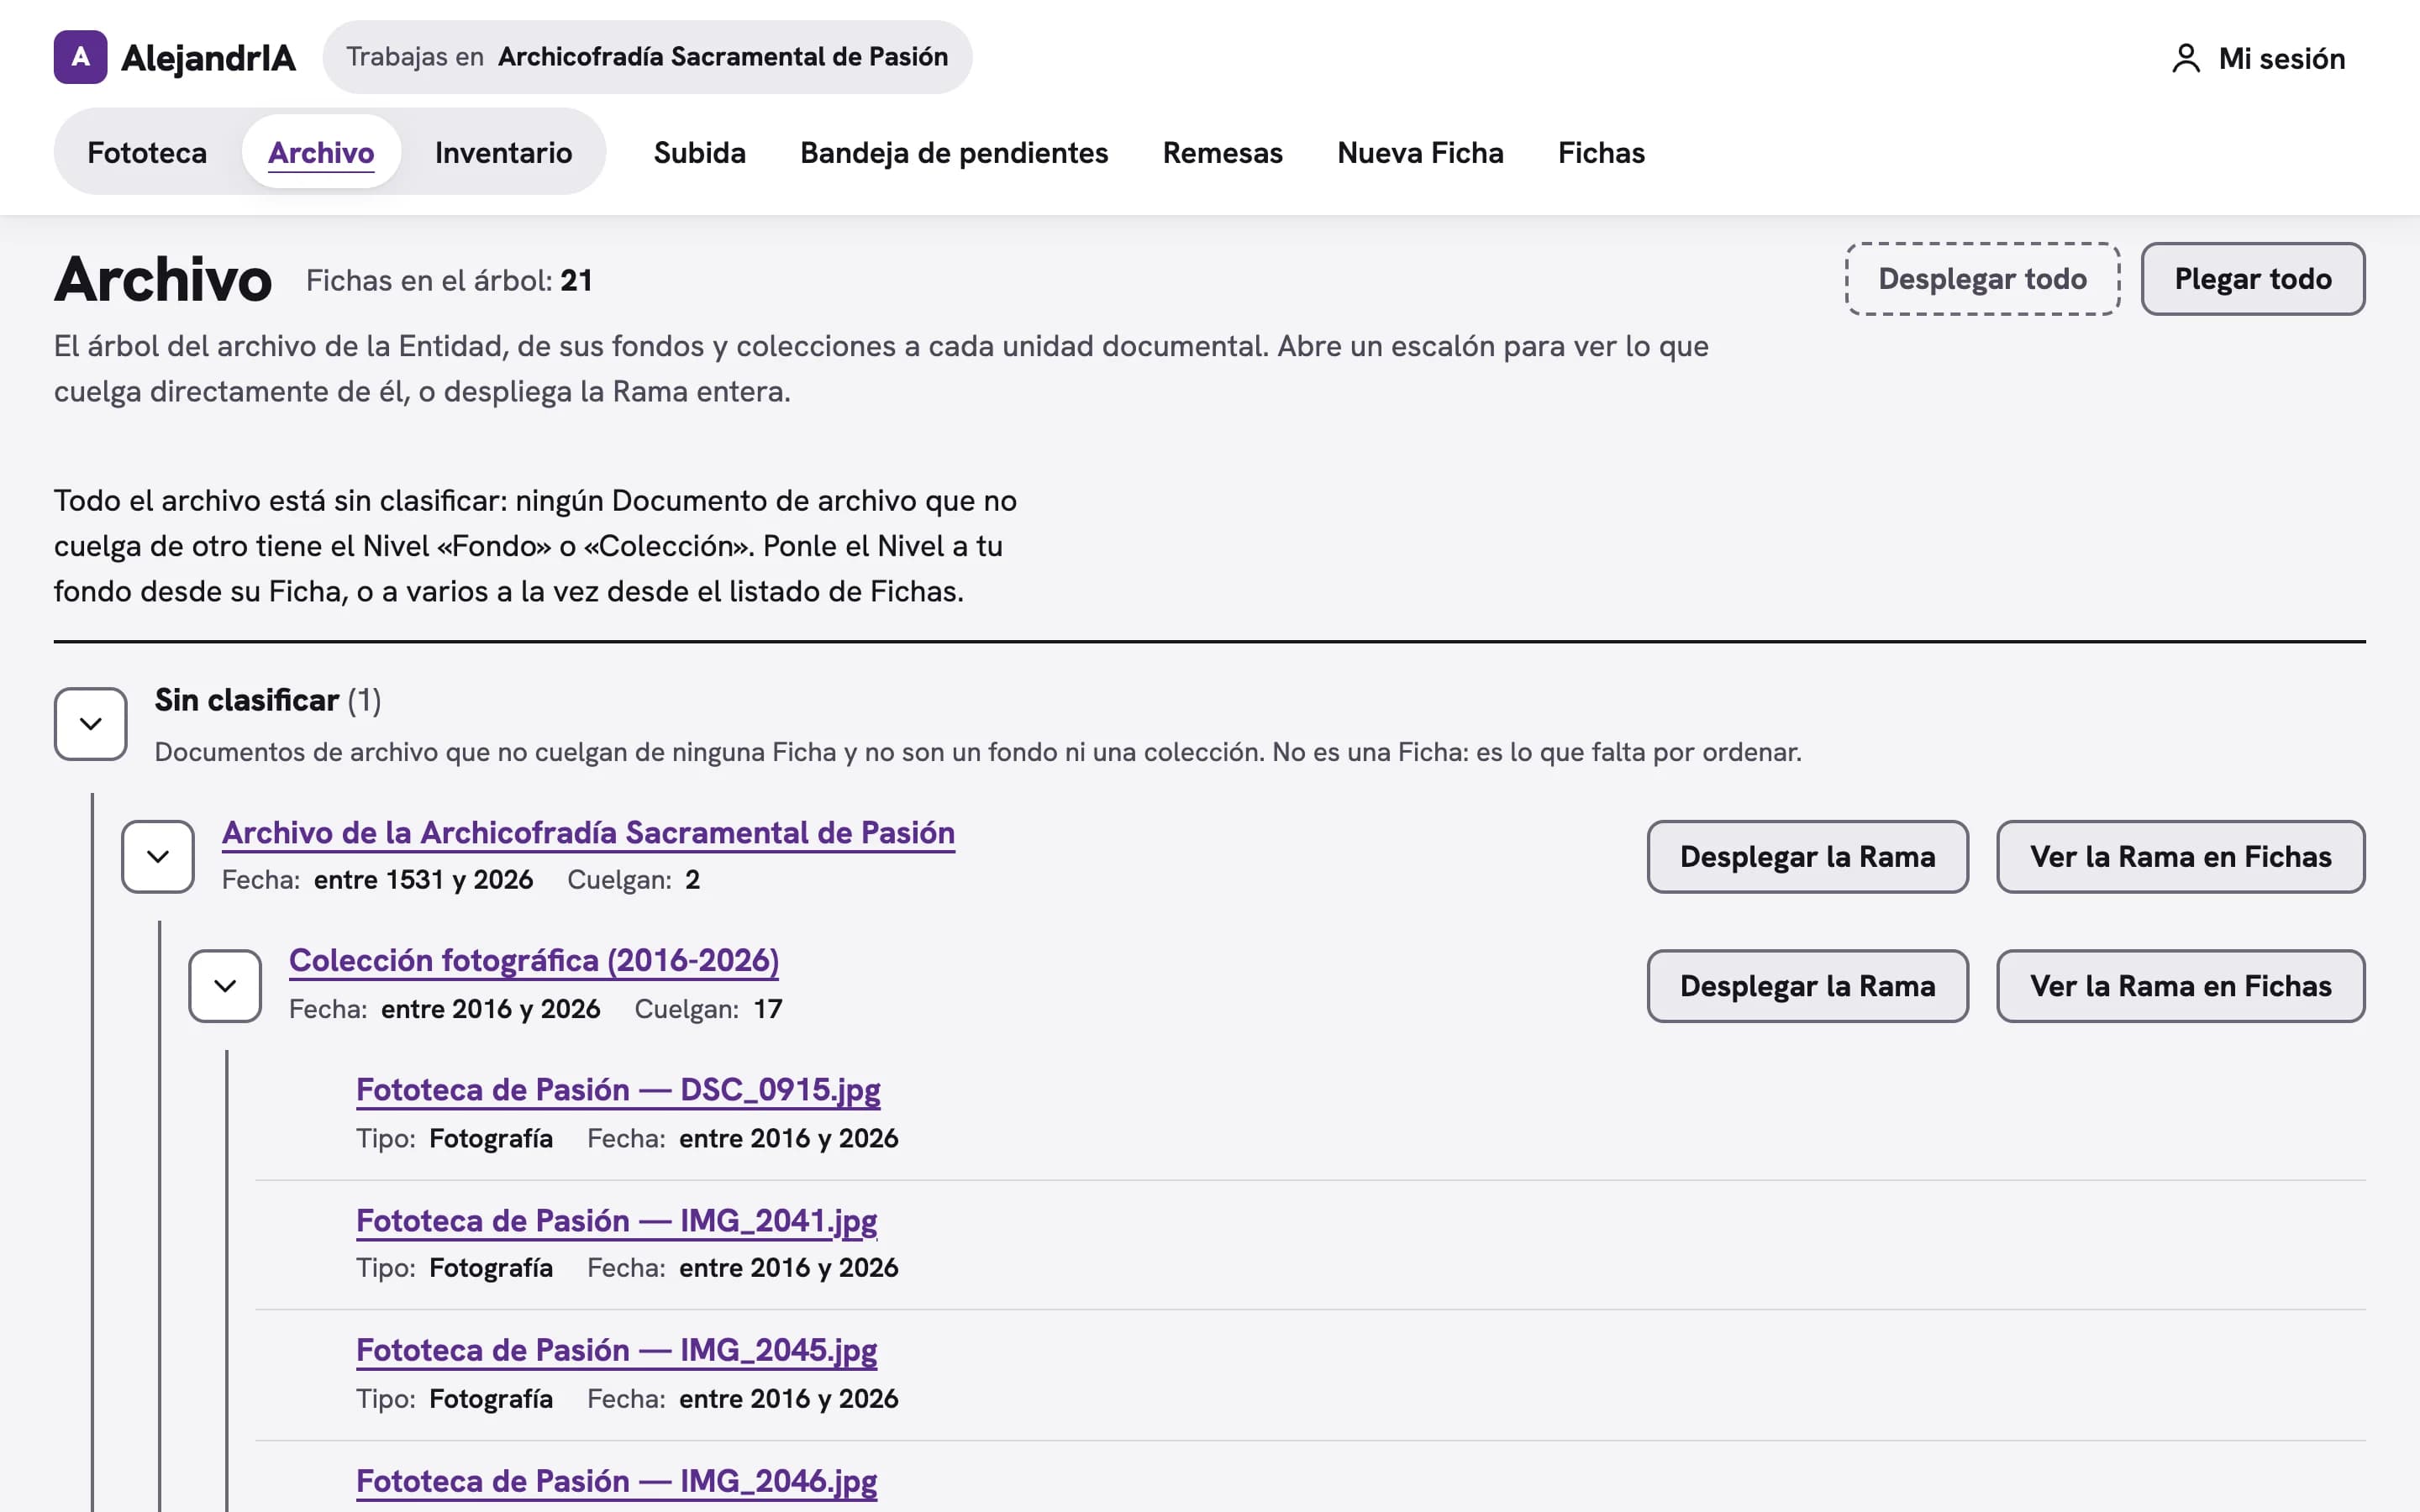Screen dimensions: 2420x1512
Task: Collapse Colección fotográfica node chevron
Action: click(225, 986)
